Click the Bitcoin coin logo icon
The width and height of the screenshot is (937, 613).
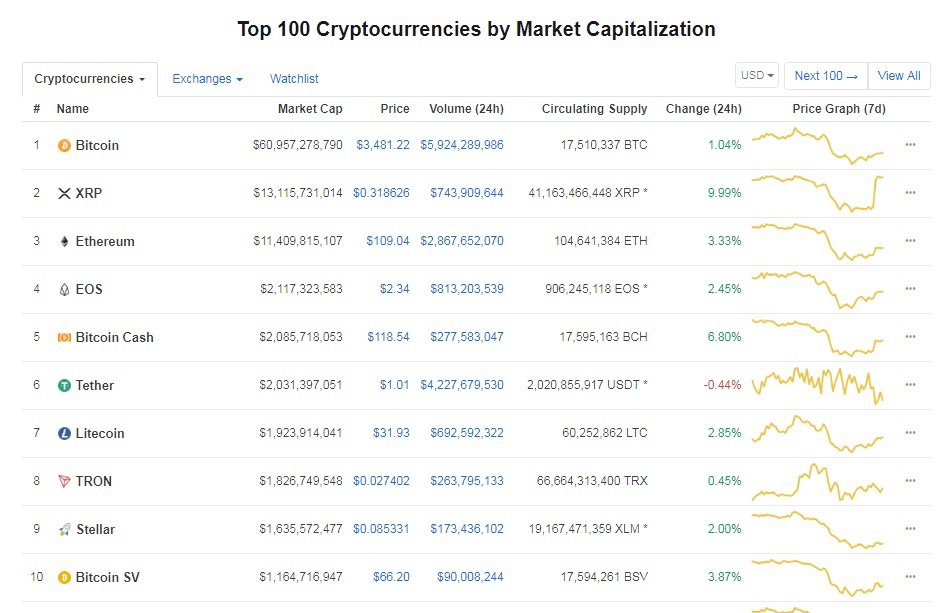point(64,145)
